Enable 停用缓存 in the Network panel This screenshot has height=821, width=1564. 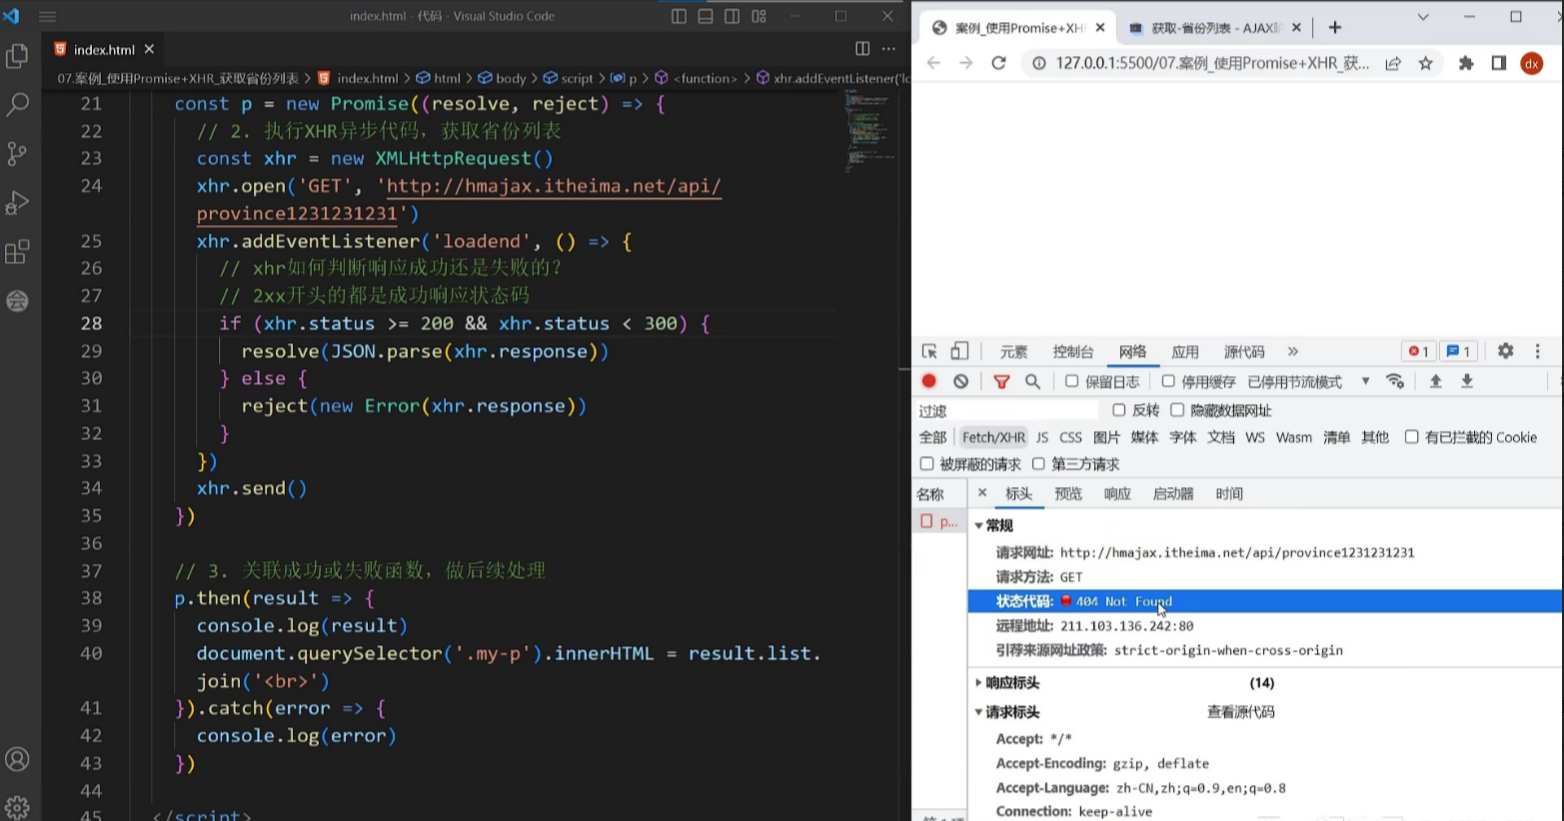pos(1170,381)
